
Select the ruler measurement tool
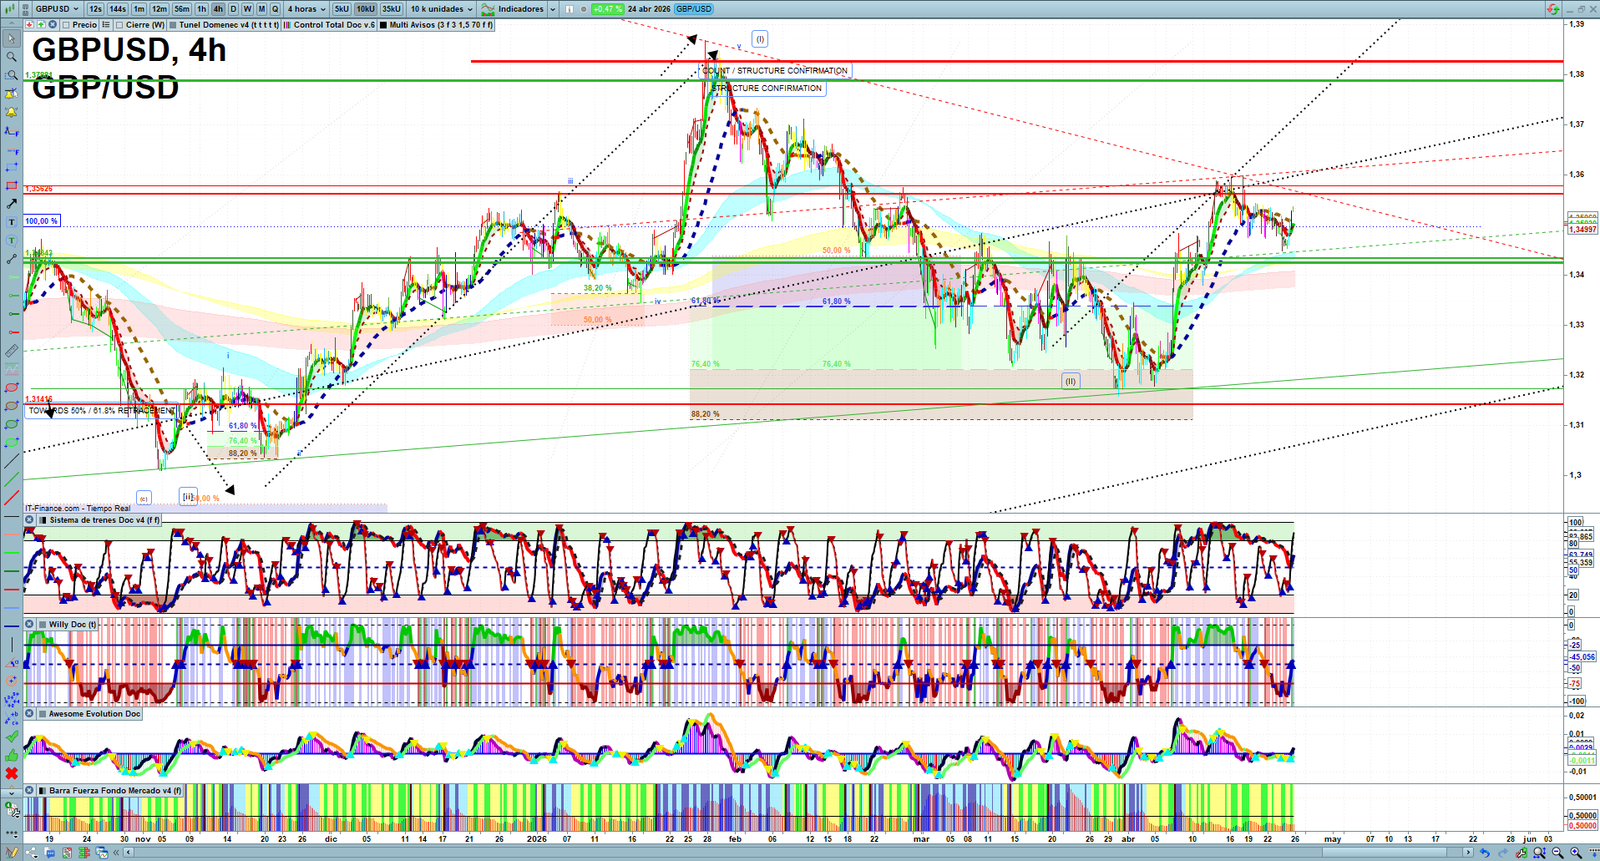[11, 351]
